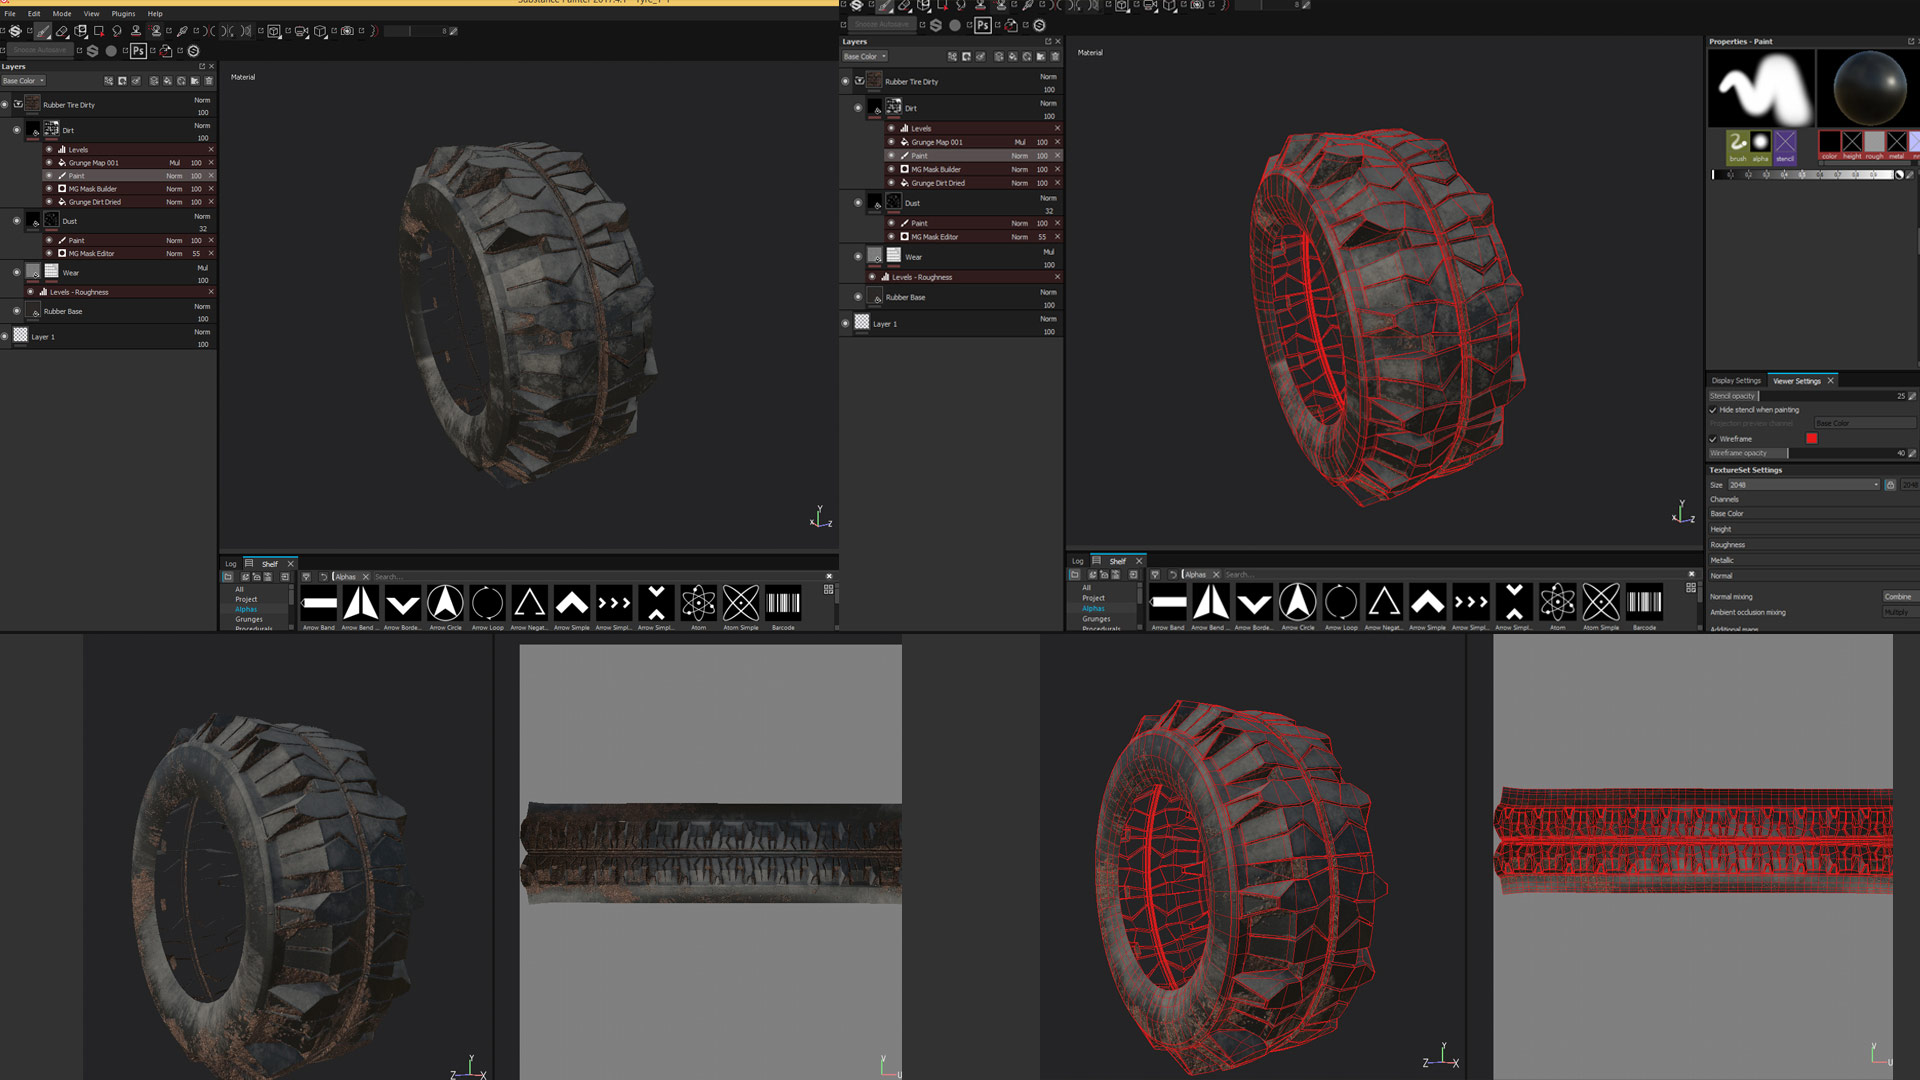The height and width of the screenshot is (1080, 1920).
Task: Click the Photoshop export icon in right toolbar
Action: pyautogui.click(x=983, y=25)
